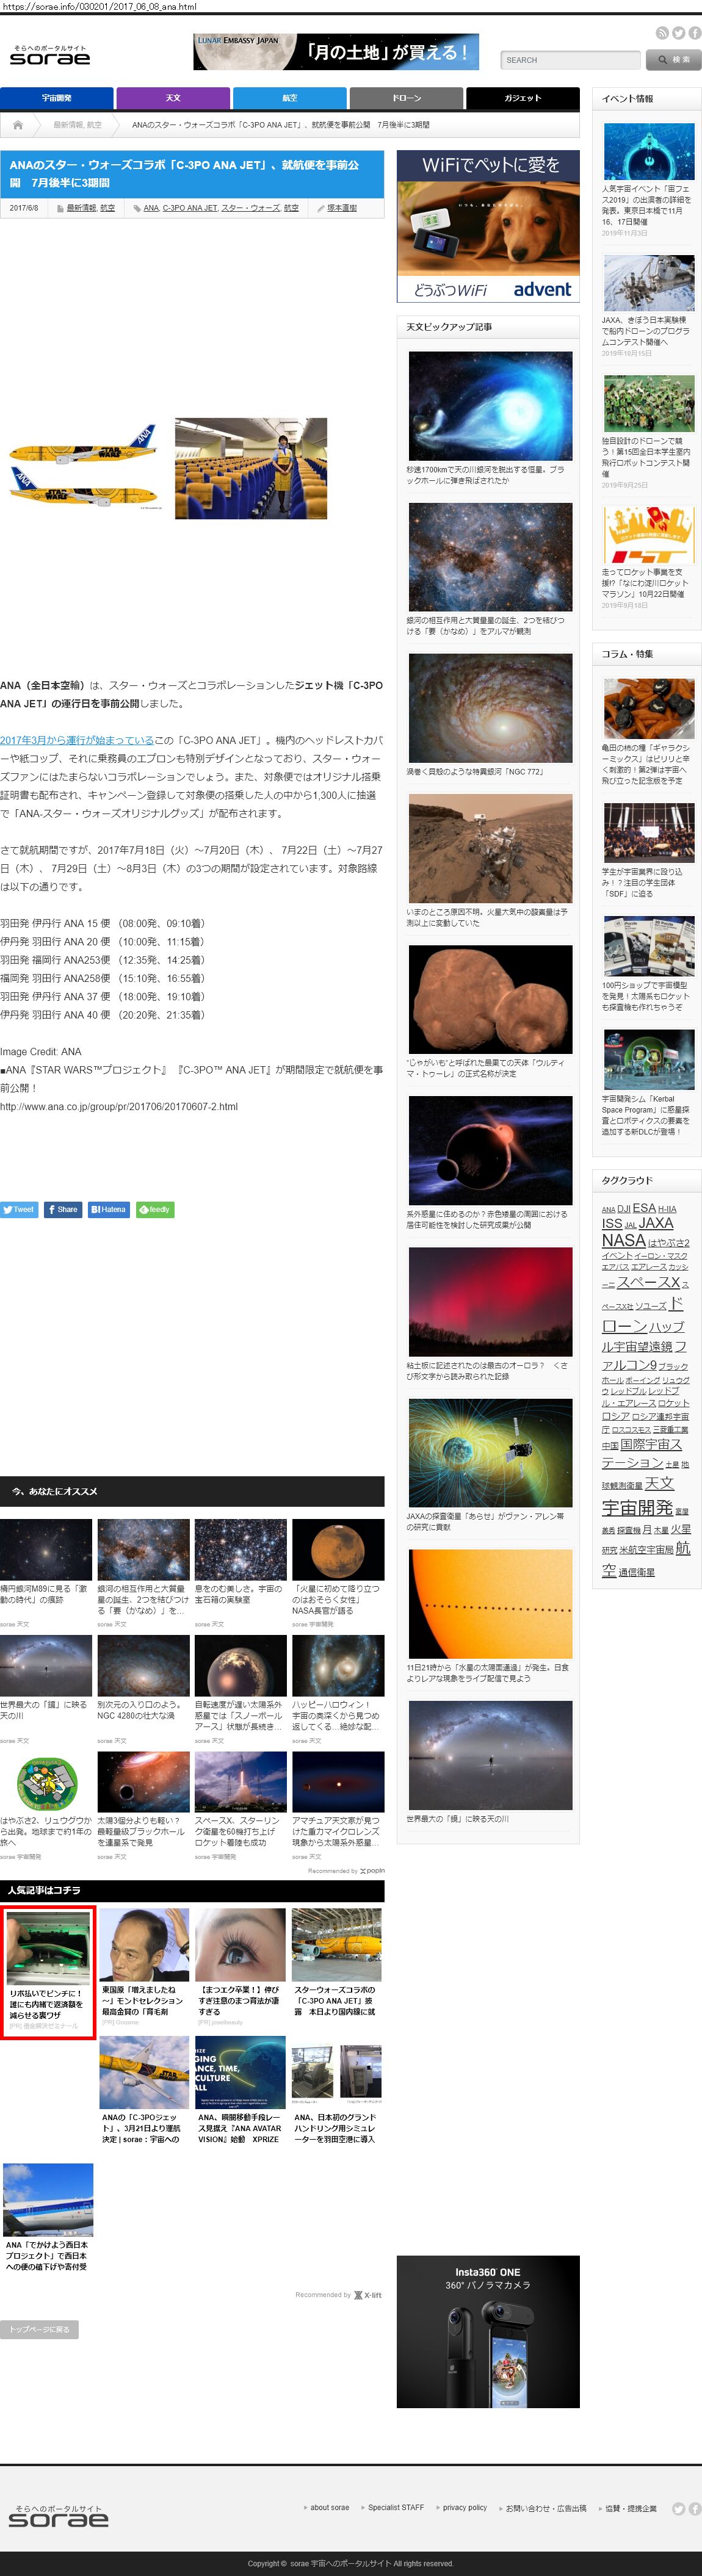The height and width of the screenshot is (2576, 702).
Task: Share article via Tweet button
Action: [x=19, y=1209]
